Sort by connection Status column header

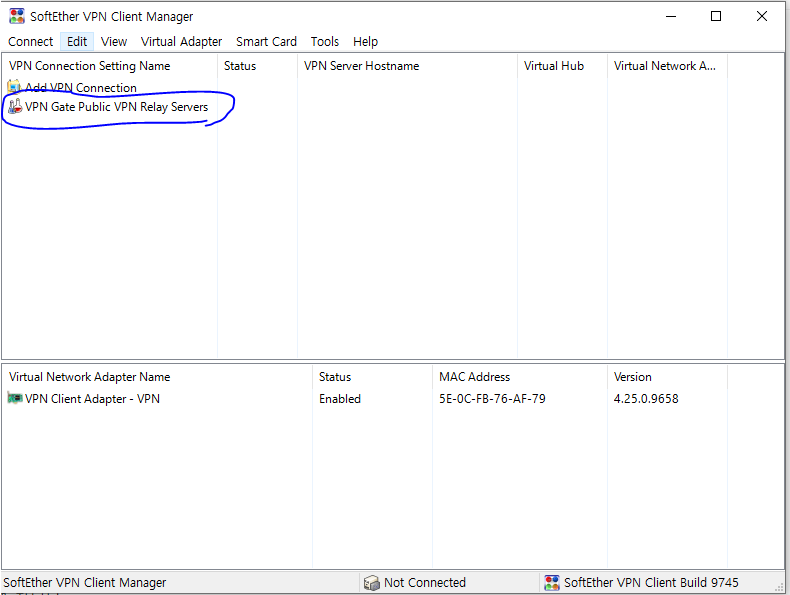pyautogui.click(x=257, y=66)
